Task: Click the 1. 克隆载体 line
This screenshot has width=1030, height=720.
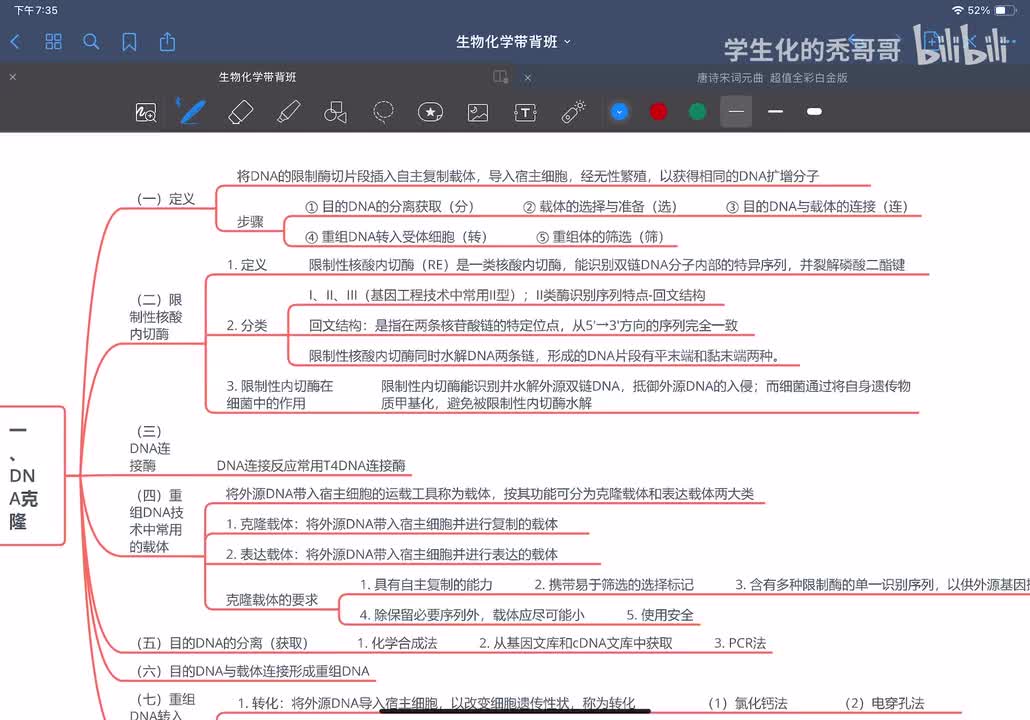Action: (x=392, y=524)
